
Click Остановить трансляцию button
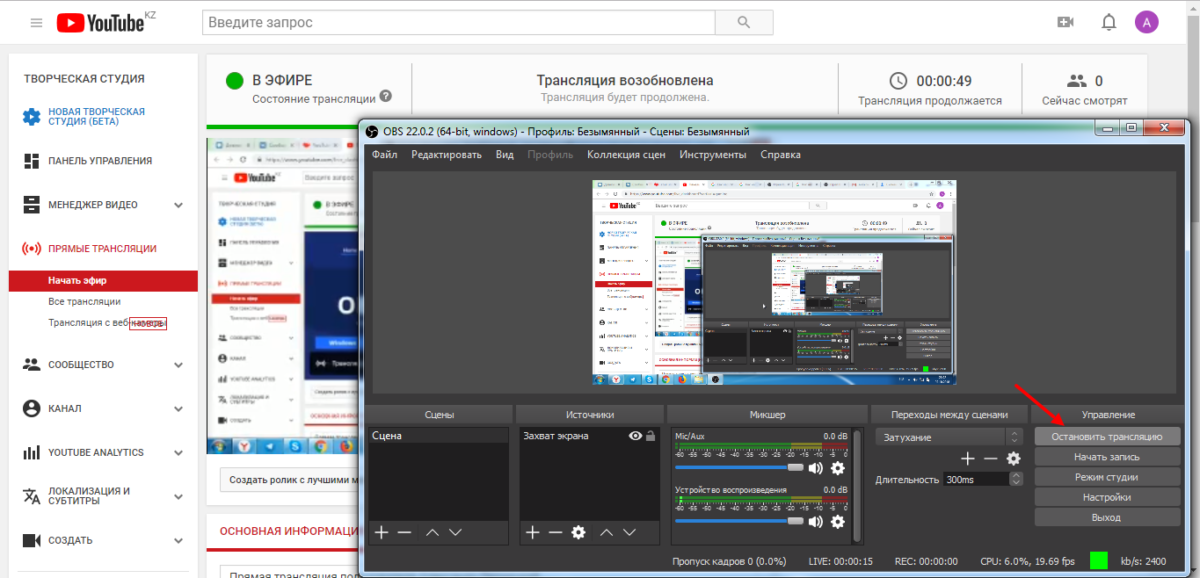(x=1107, y=437)
